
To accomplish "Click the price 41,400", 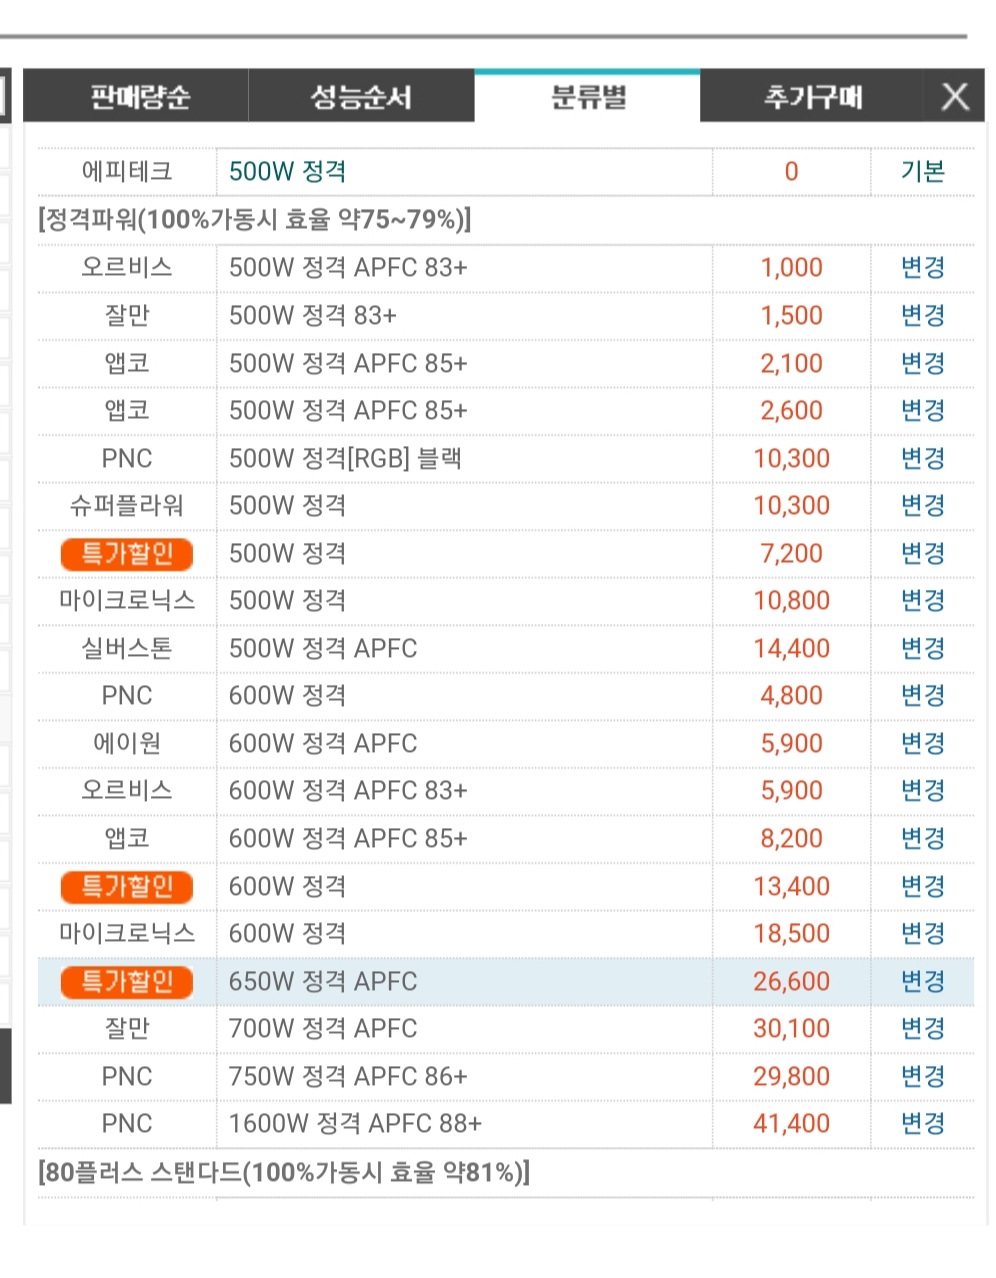I will click(791, 1123).
